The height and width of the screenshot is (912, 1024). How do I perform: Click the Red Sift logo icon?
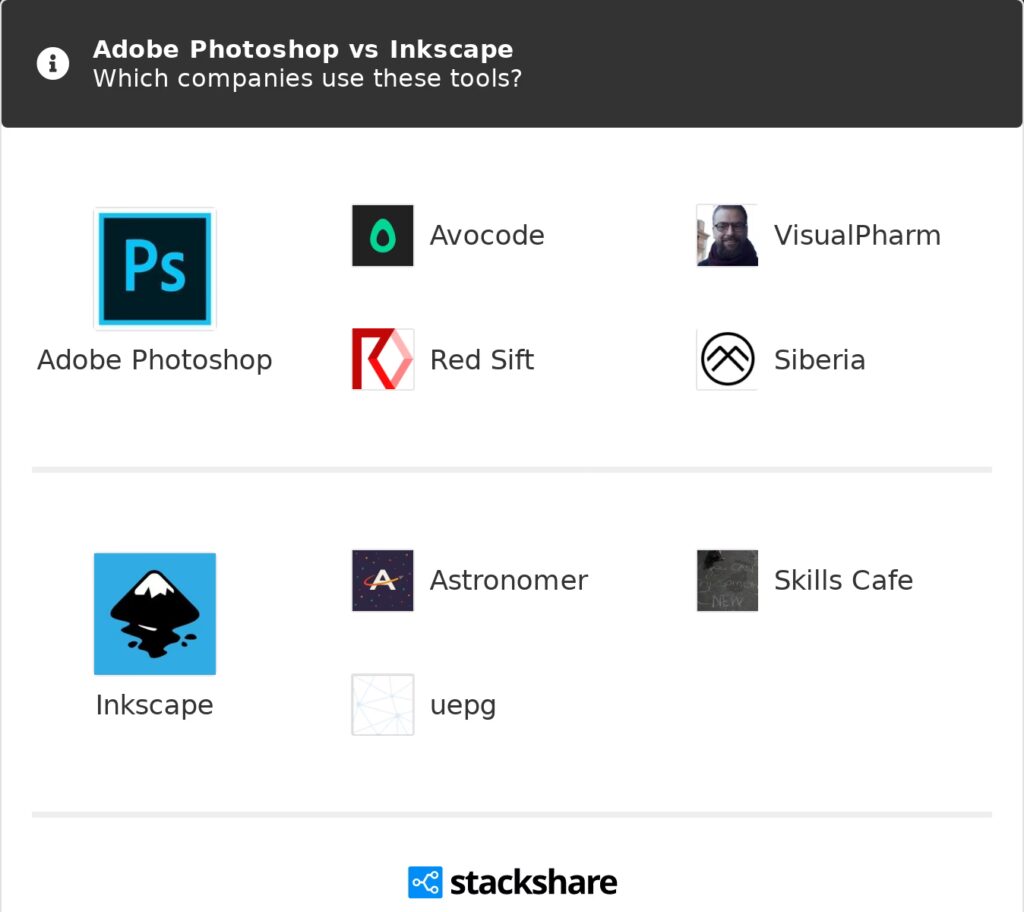click(383, 360)
